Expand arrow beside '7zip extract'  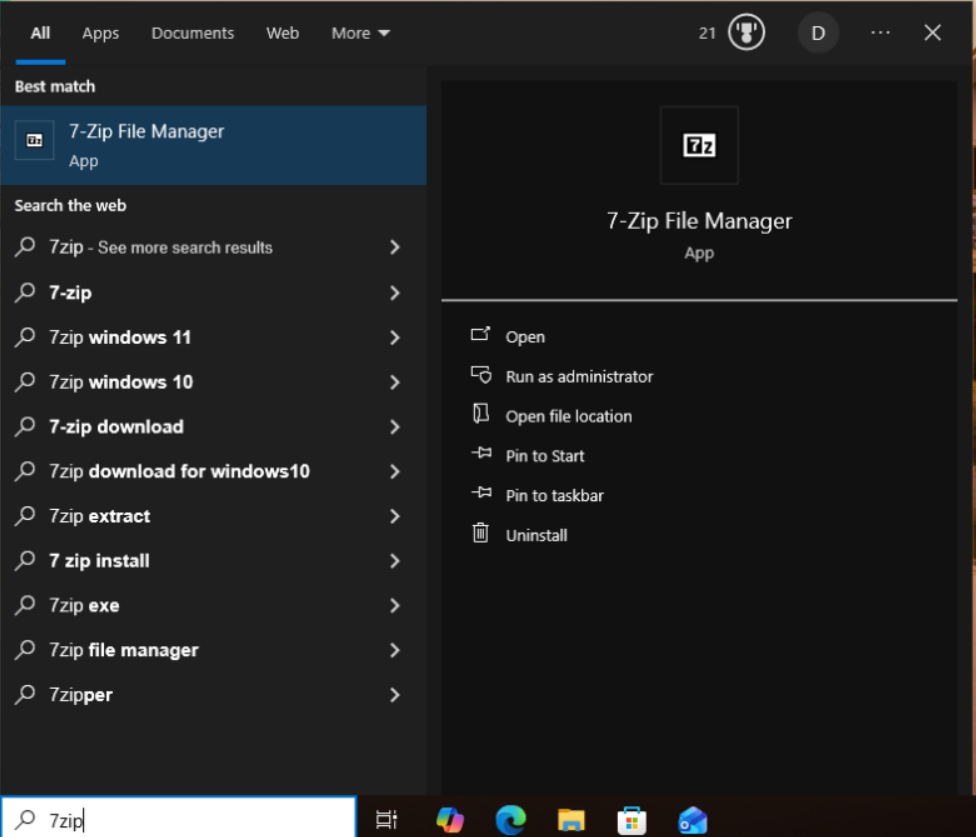coord(395,517)
